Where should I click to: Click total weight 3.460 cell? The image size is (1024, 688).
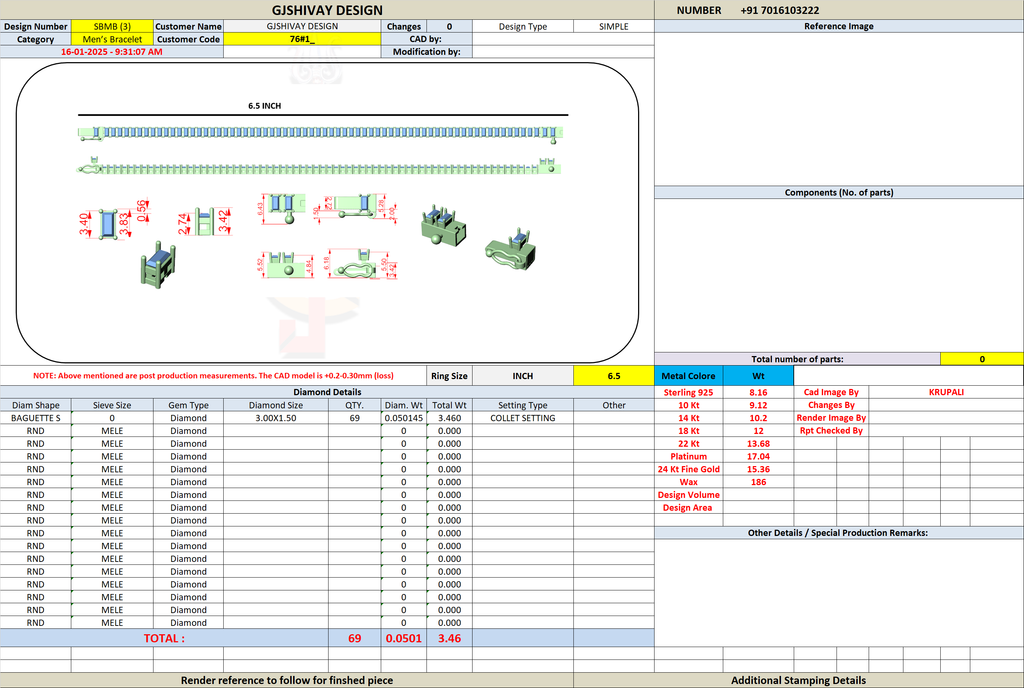click(x=449, y=418)
